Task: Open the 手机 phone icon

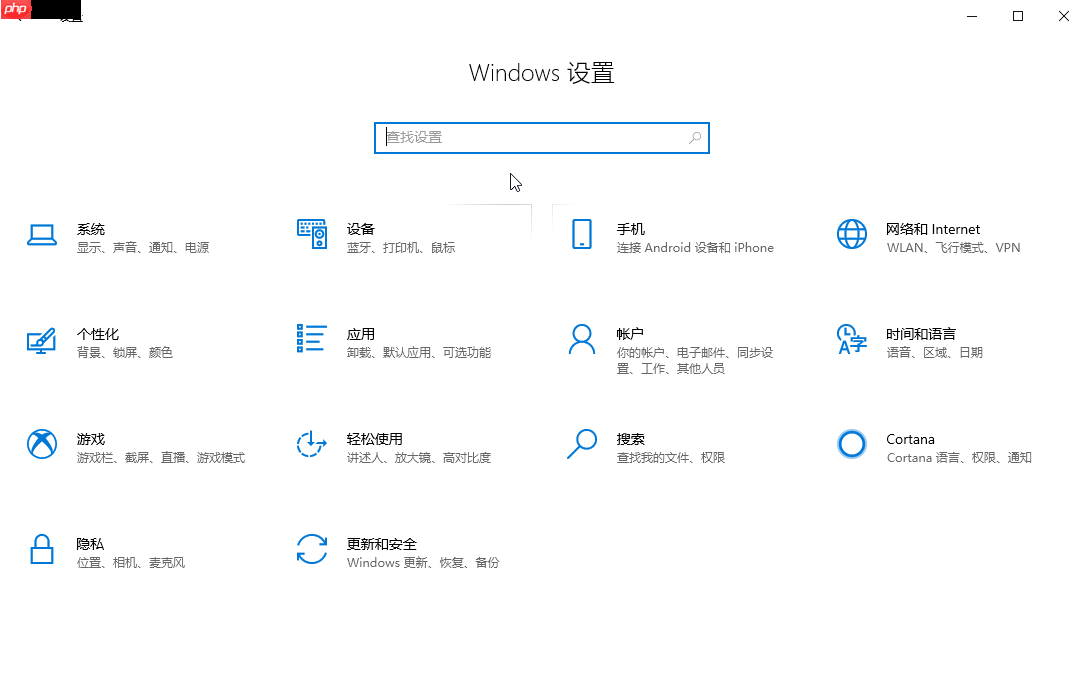Action: coord(582,234)
